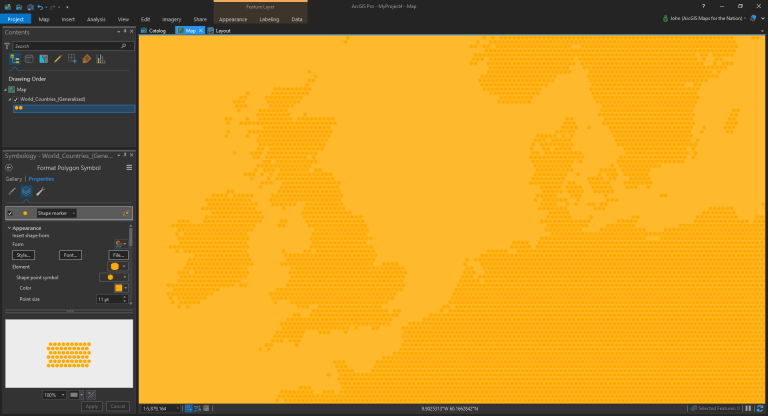Open the Labeling feature layer tab

click(x=269, y=19)
